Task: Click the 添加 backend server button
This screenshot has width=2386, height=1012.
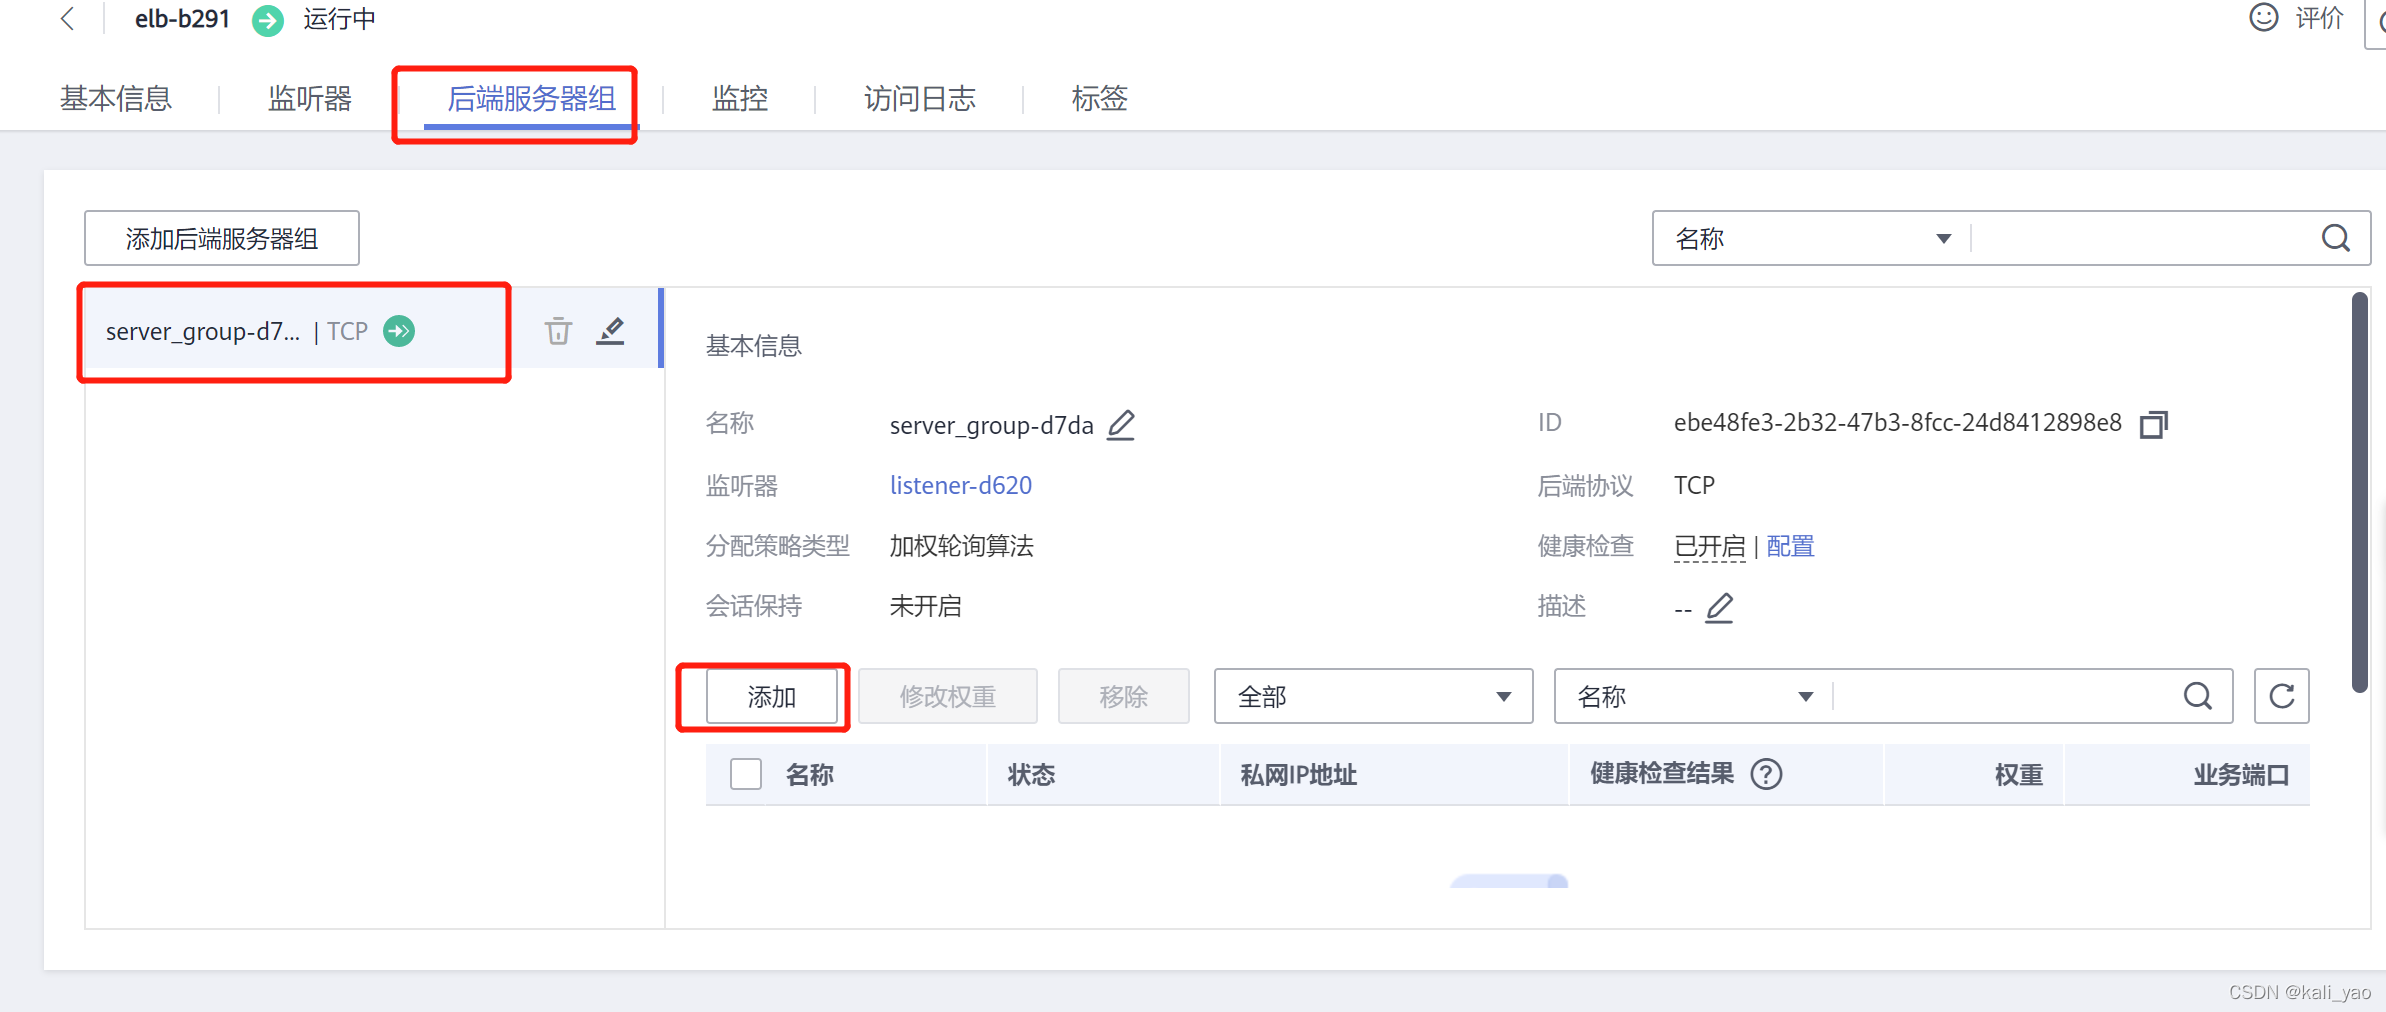Action: [772, 697]
